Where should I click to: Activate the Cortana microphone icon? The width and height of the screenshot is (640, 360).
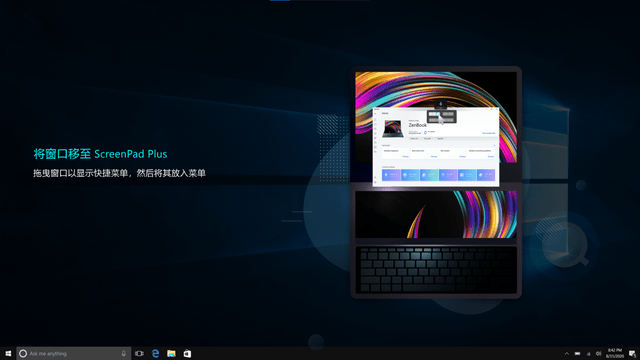point(123,353)
